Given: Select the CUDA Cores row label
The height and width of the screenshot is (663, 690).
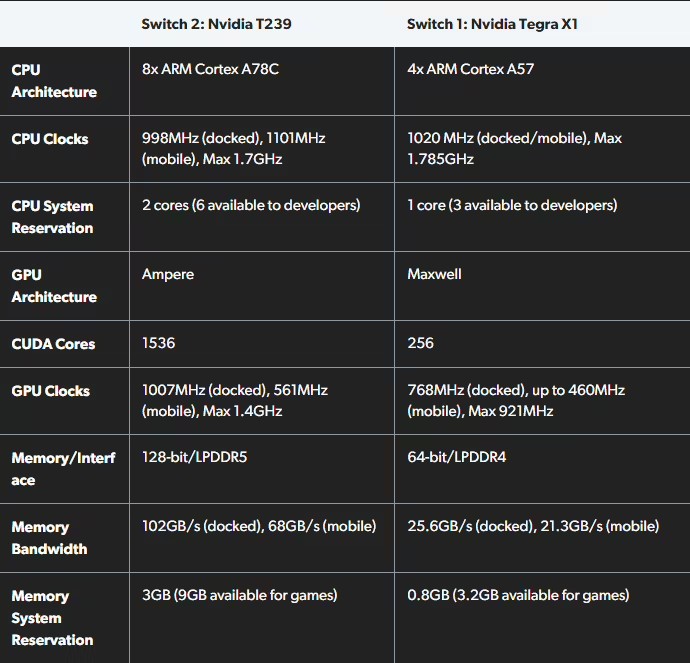Looking at the screenshot, I should coord(53,344).
